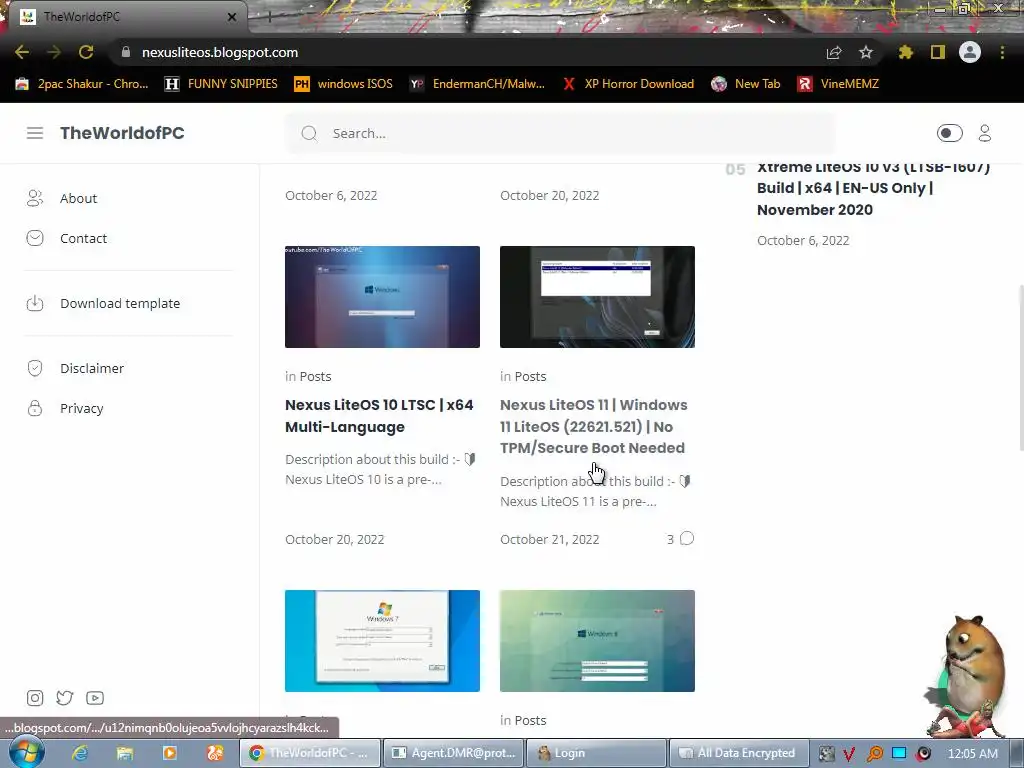Click the search magnifier icon
The image size is (1024, 768).
(309, 133)
